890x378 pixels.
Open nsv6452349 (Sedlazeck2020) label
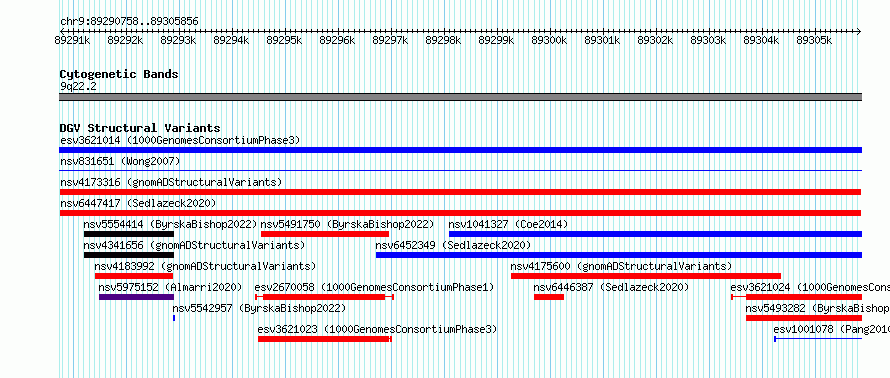453,245
